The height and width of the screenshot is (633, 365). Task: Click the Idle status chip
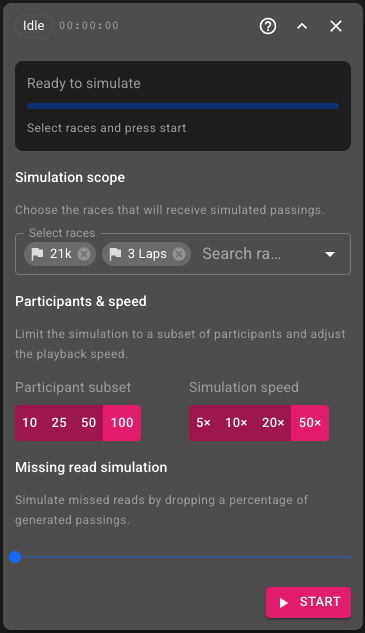coord(34,26)
